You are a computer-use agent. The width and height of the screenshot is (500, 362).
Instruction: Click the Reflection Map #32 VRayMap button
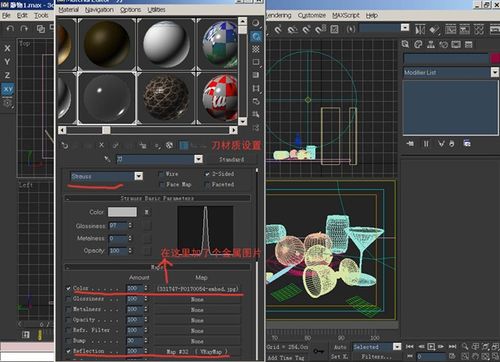197,351
